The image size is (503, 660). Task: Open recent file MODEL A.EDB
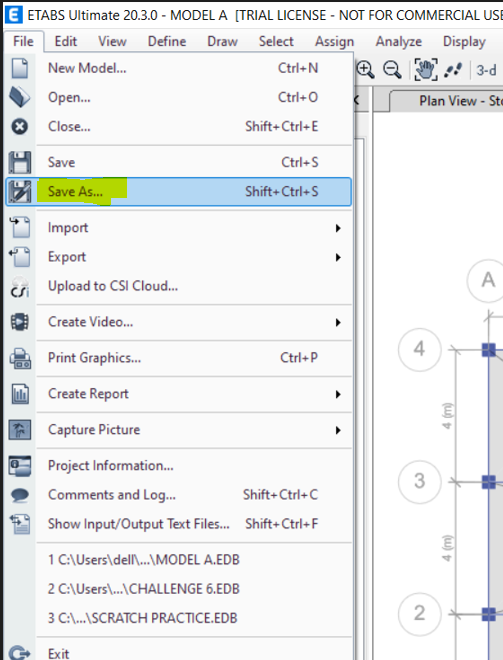(179, 560)
